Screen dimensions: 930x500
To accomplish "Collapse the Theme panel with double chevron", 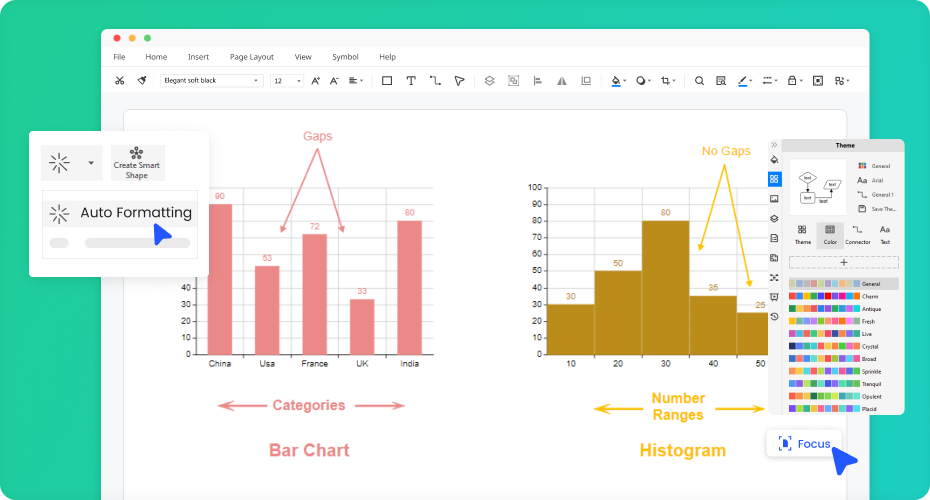I will pyautogui.click(x=774, y=145).
